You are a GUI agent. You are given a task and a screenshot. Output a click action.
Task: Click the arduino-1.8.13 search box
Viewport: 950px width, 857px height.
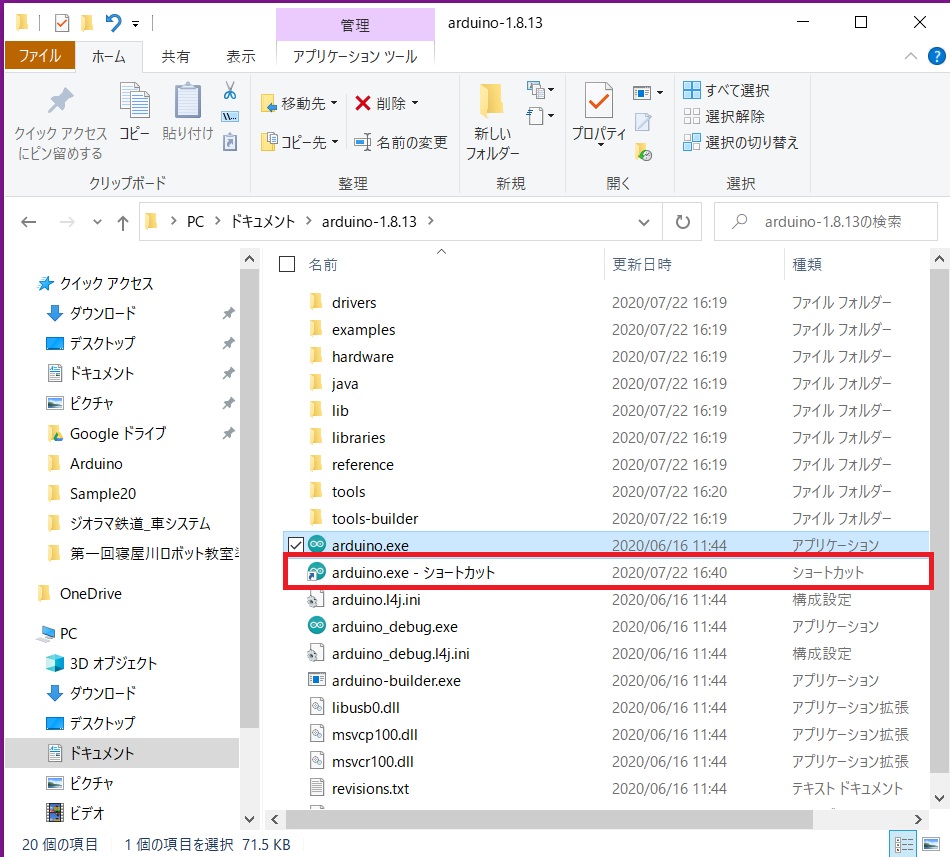(826, 222)
